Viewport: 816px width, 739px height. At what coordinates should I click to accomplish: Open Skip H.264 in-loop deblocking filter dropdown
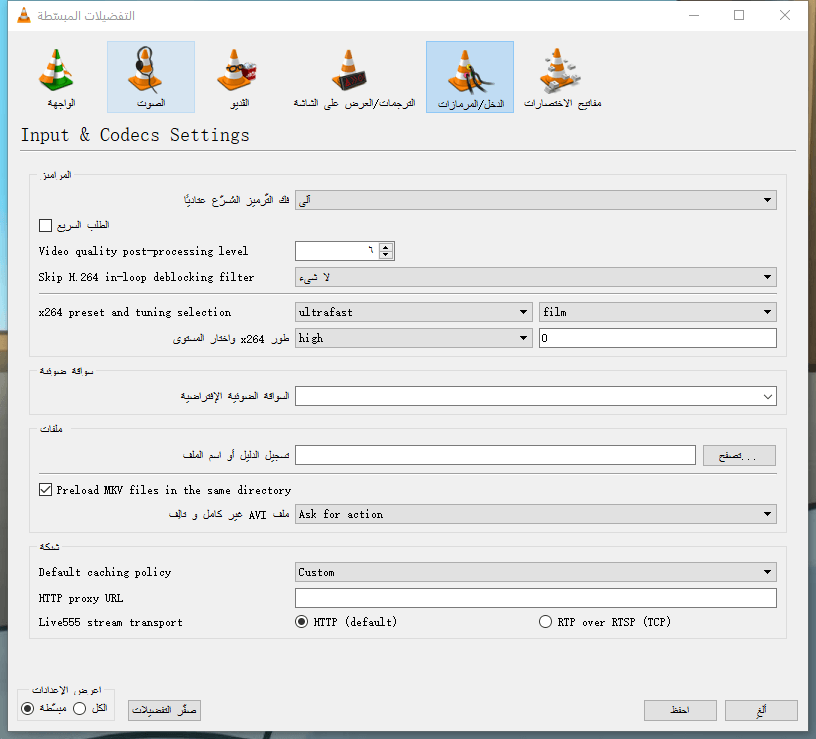[x=536, y=277]
